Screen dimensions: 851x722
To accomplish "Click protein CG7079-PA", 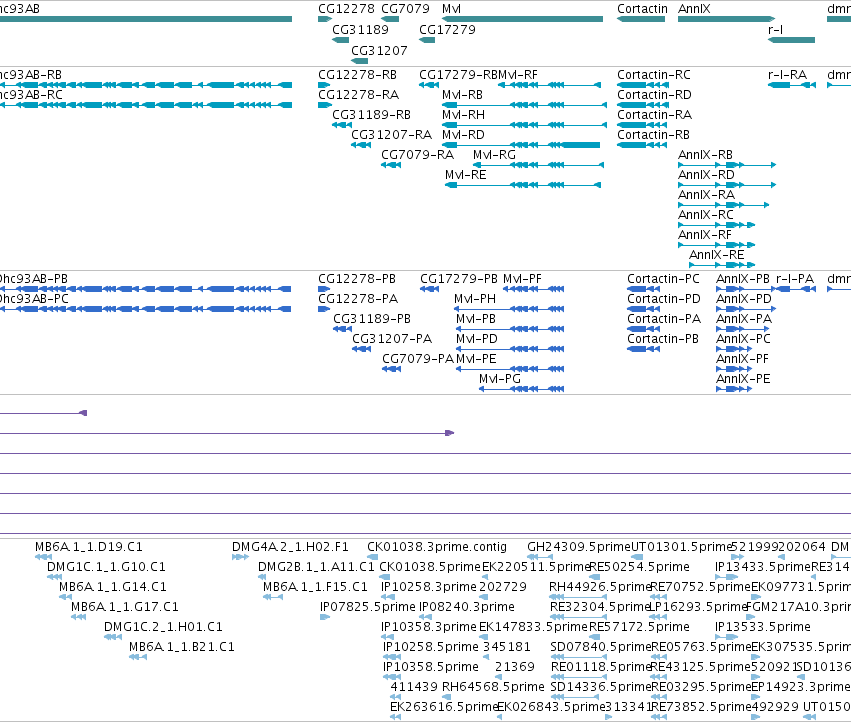I will click(x=391, y=369).
